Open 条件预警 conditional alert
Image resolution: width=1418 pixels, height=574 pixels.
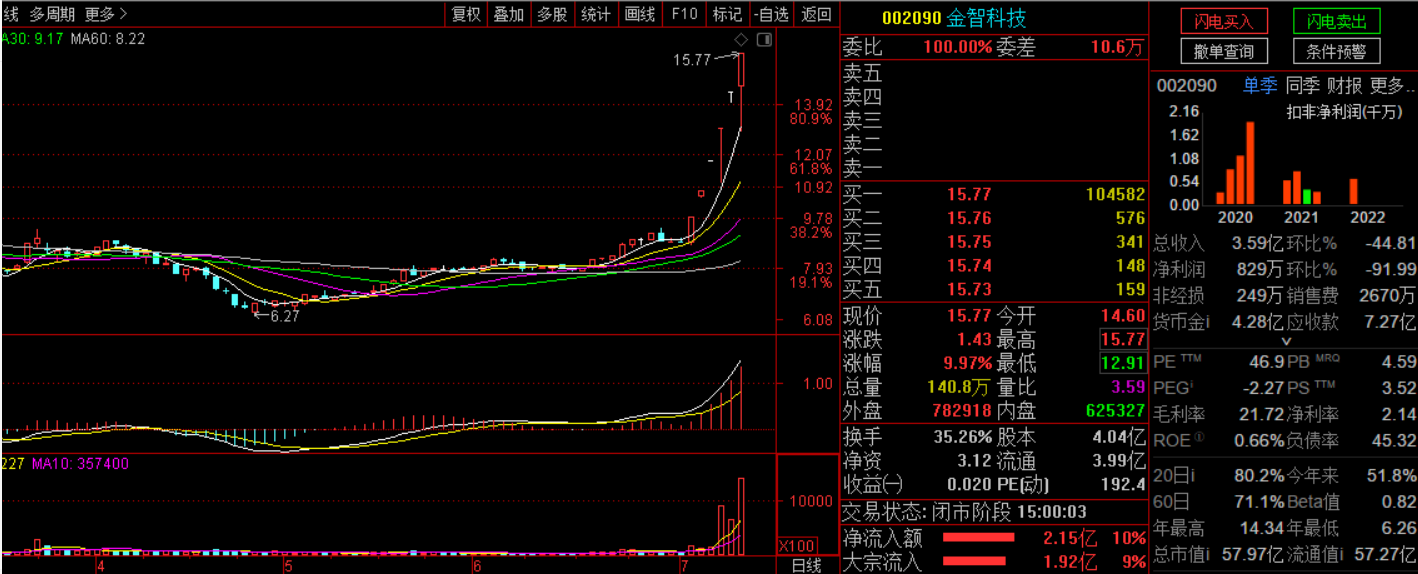[x=1336, y=51]
